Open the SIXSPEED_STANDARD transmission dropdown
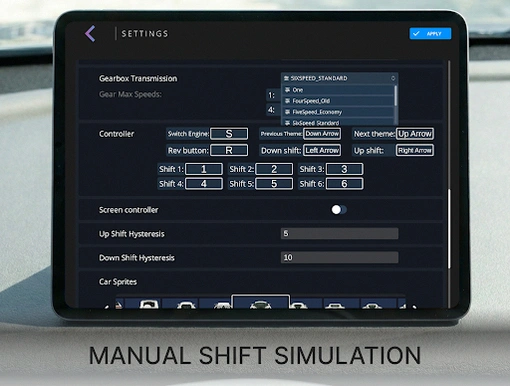The width and height of the screenshot is (510, 386). pos(339,78)
